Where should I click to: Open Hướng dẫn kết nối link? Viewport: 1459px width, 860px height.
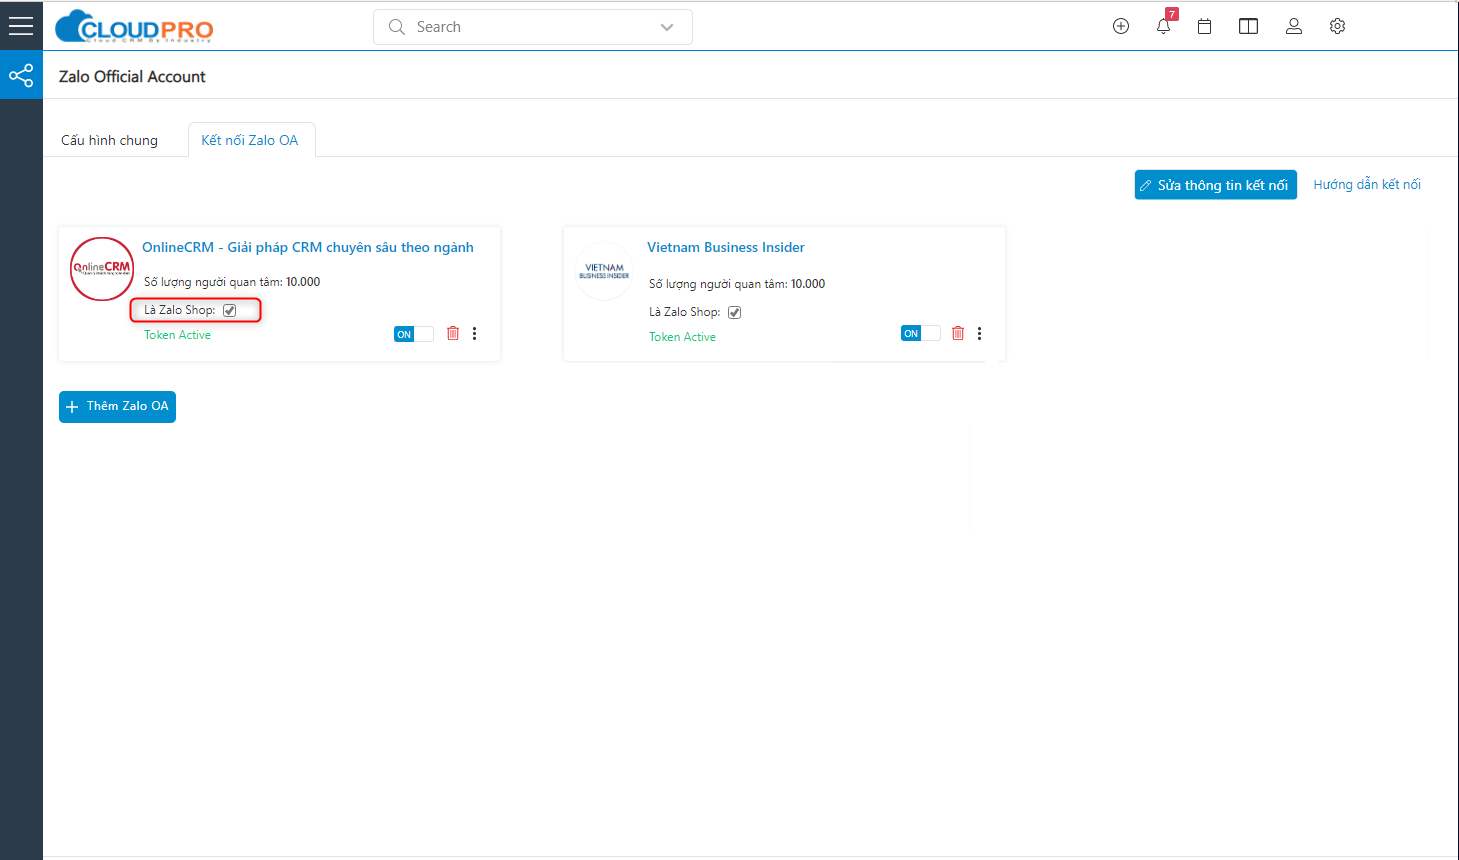pos(1367,185)
